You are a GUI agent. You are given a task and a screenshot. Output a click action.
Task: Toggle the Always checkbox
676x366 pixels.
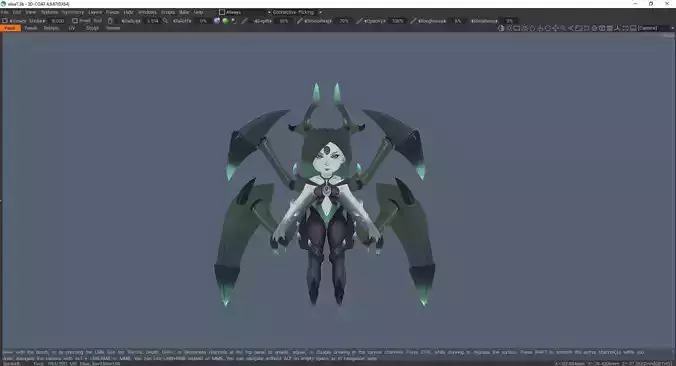pyautogui.click(x=222, y=12)
